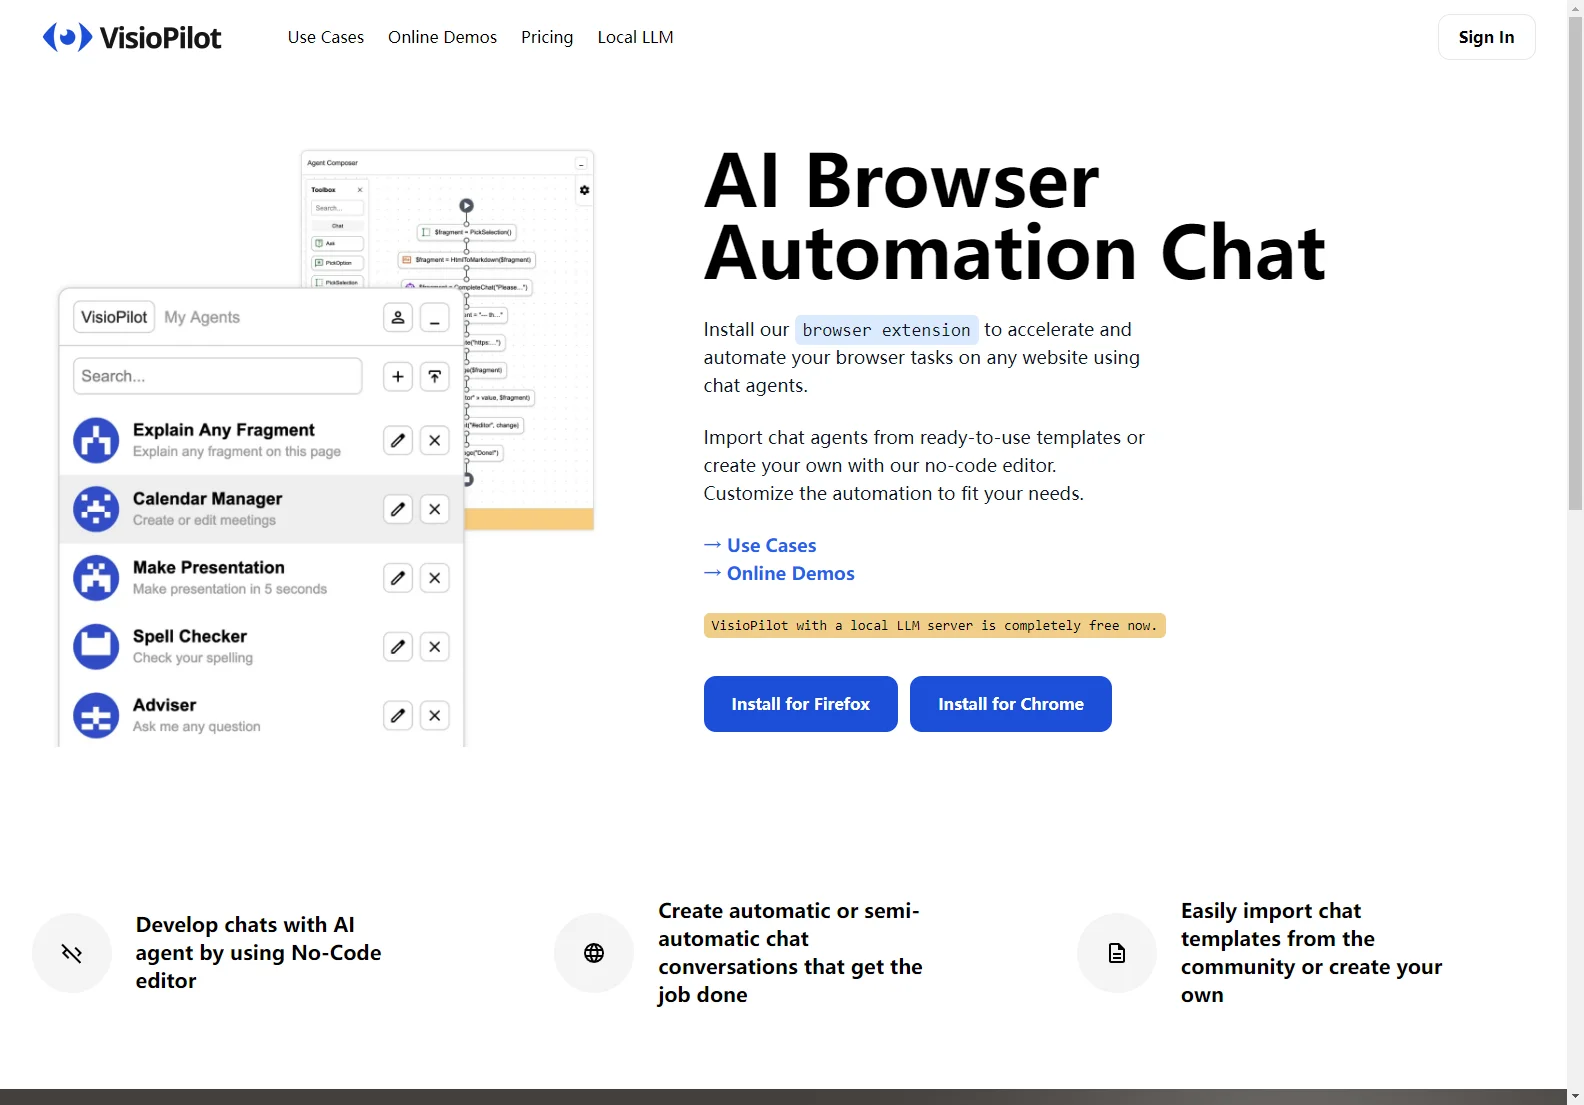The image size is (1584, 1105).
Task: Click the globe feature icon
Action: (594, 953)
